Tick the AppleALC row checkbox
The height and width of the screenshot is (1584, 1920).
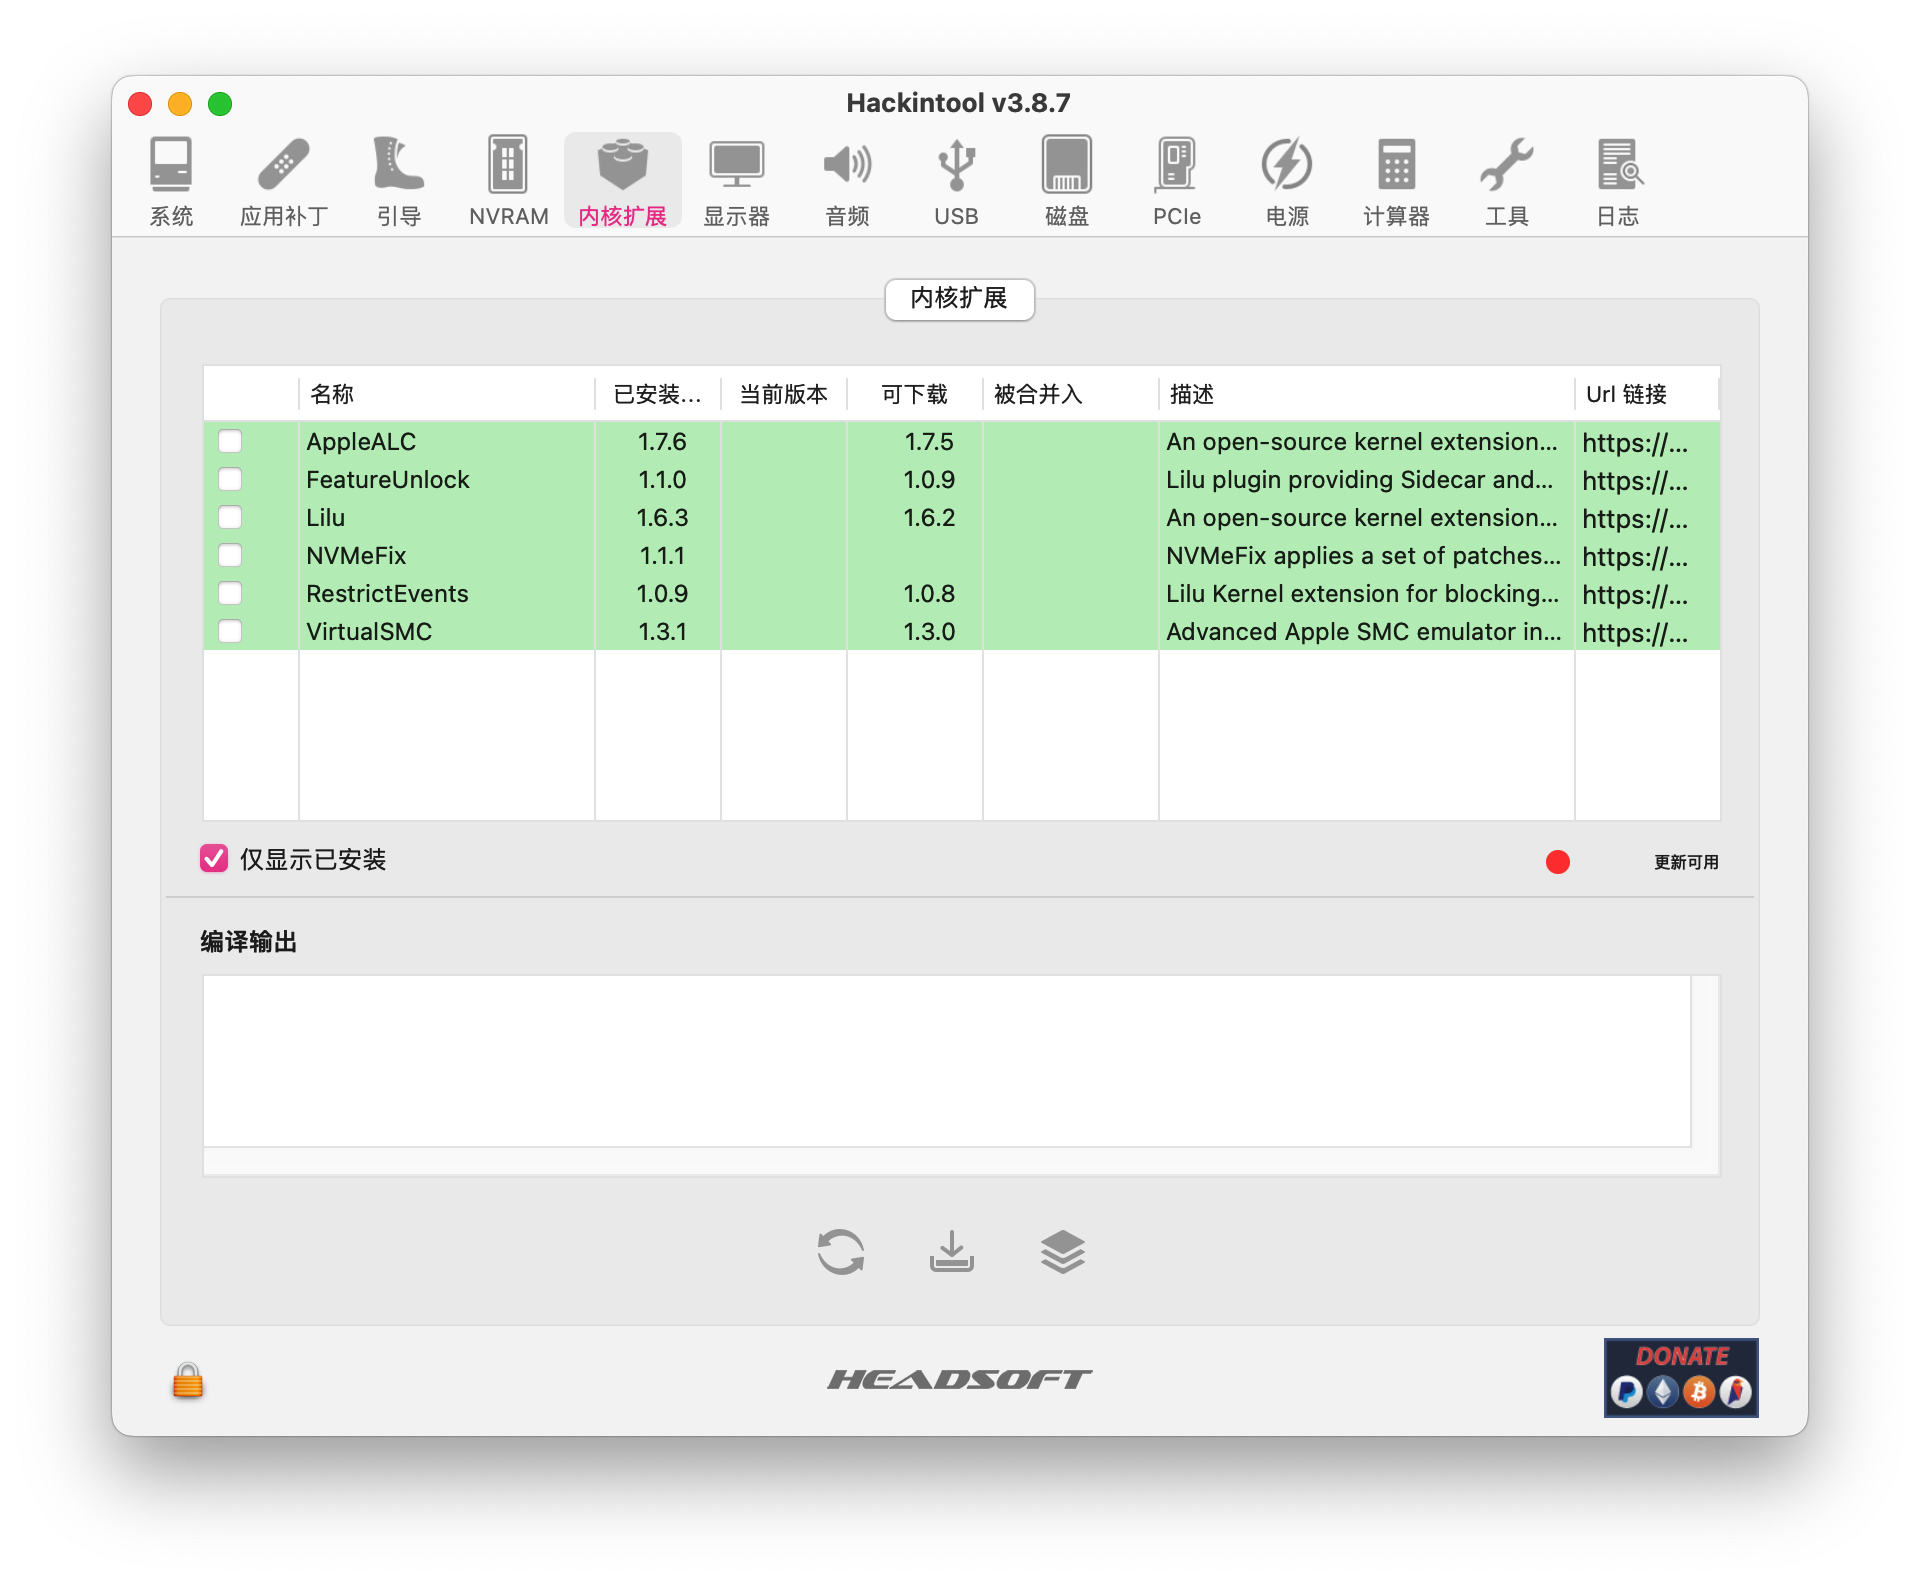[x=230, y=441]
